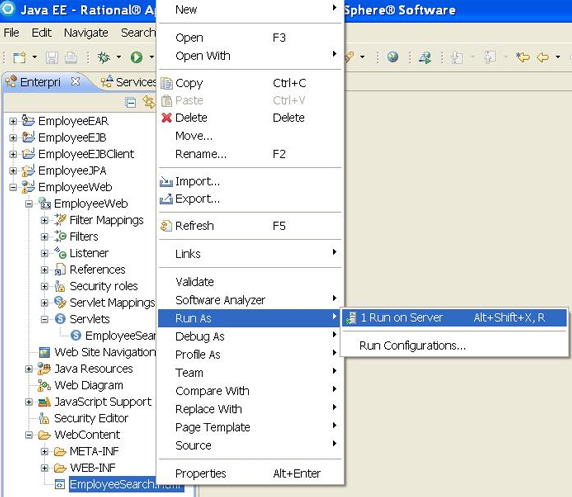Click the Link with Editor icon
Screen dimensions: 572x497
point(149,102)
